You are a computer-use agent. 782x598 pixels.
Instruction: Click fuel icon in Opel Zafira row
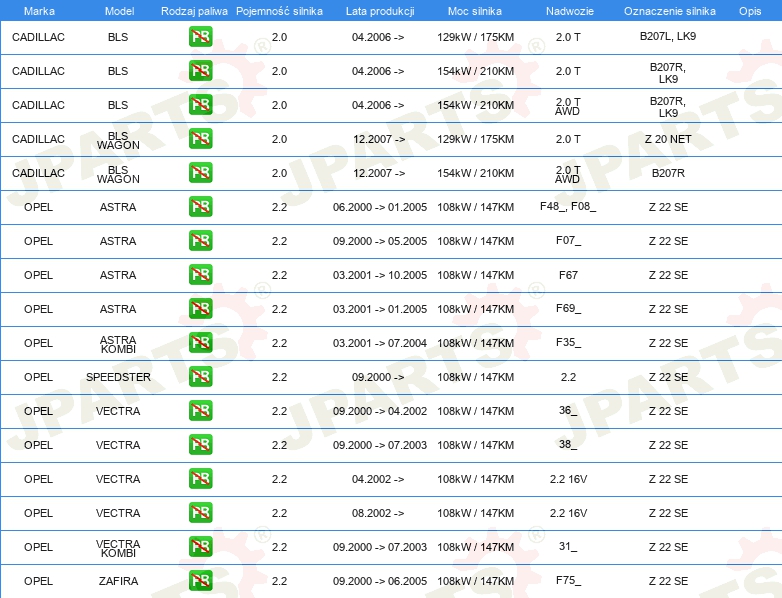[200, 581]
